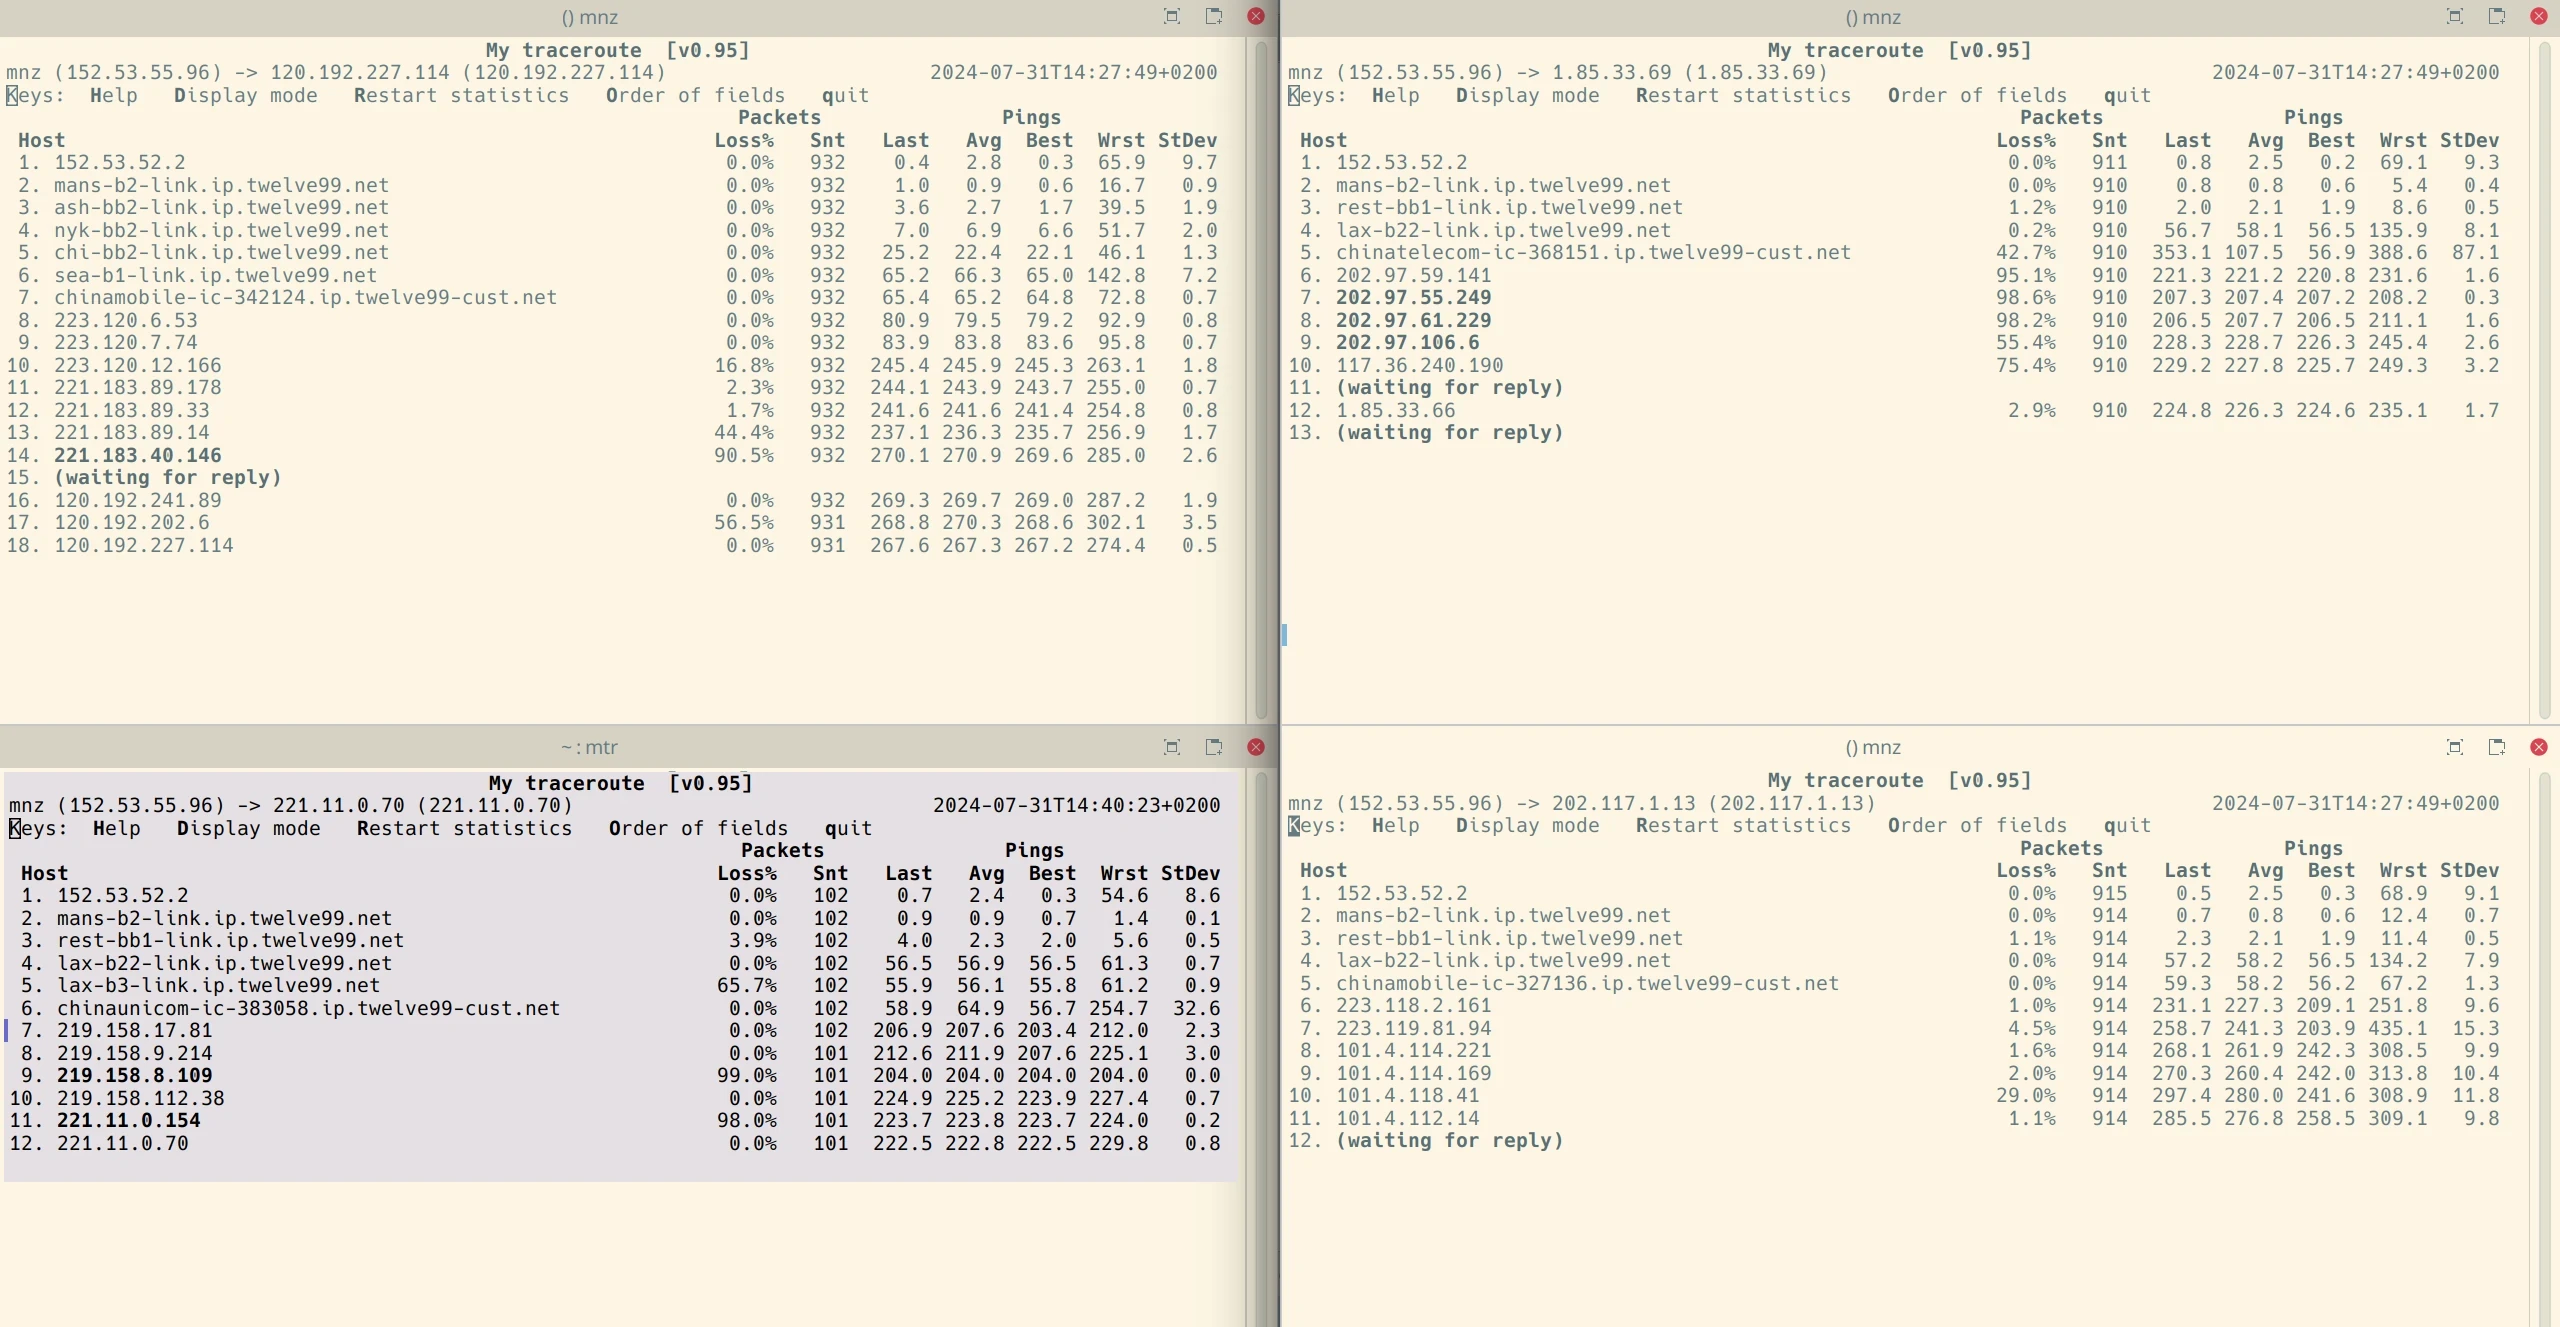Move the 1.85.33.69 pane to a new tab
This screenshot has height=1327, width=2560.
(x=2497, y=16)
